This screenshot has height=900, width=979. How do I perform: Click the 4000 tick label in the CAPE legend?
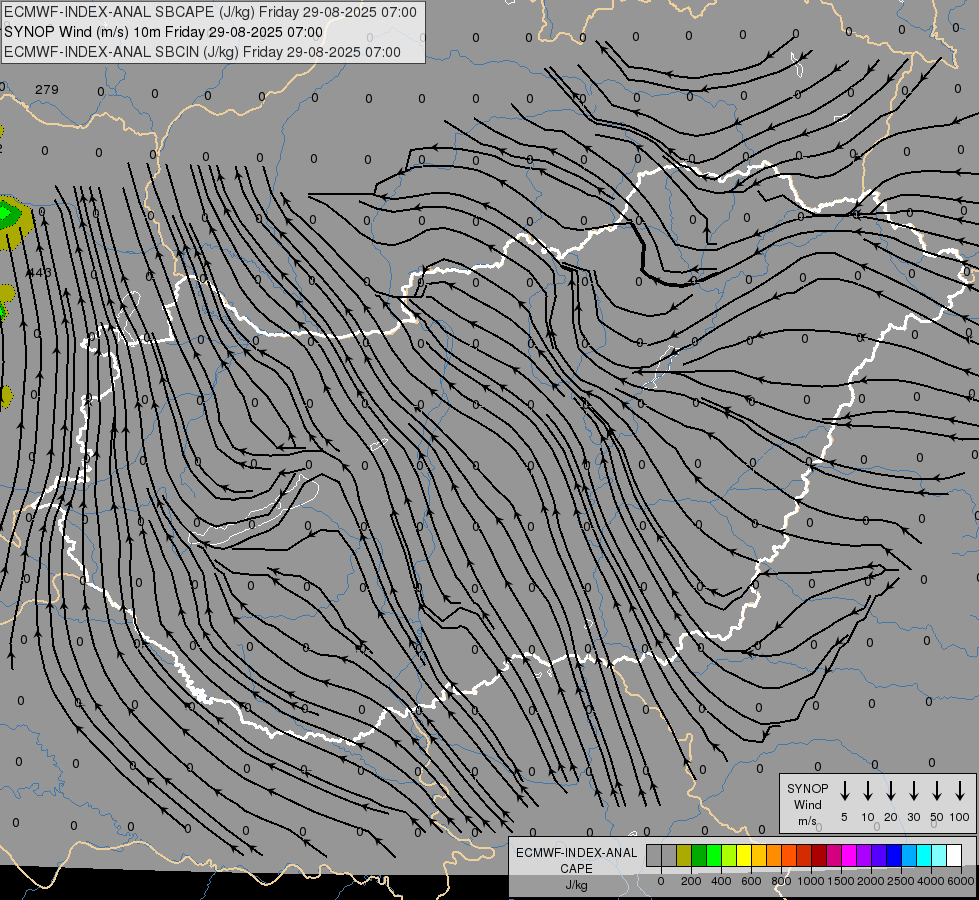coord(931,881)
